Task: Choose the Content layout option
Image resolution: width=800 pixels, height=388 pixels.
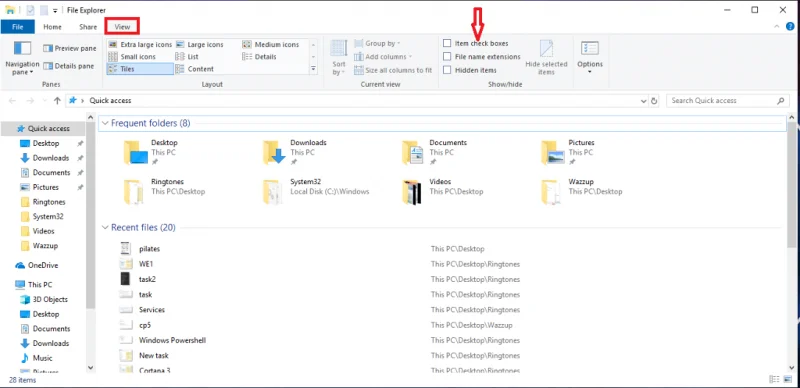Action: pos(194,69)
